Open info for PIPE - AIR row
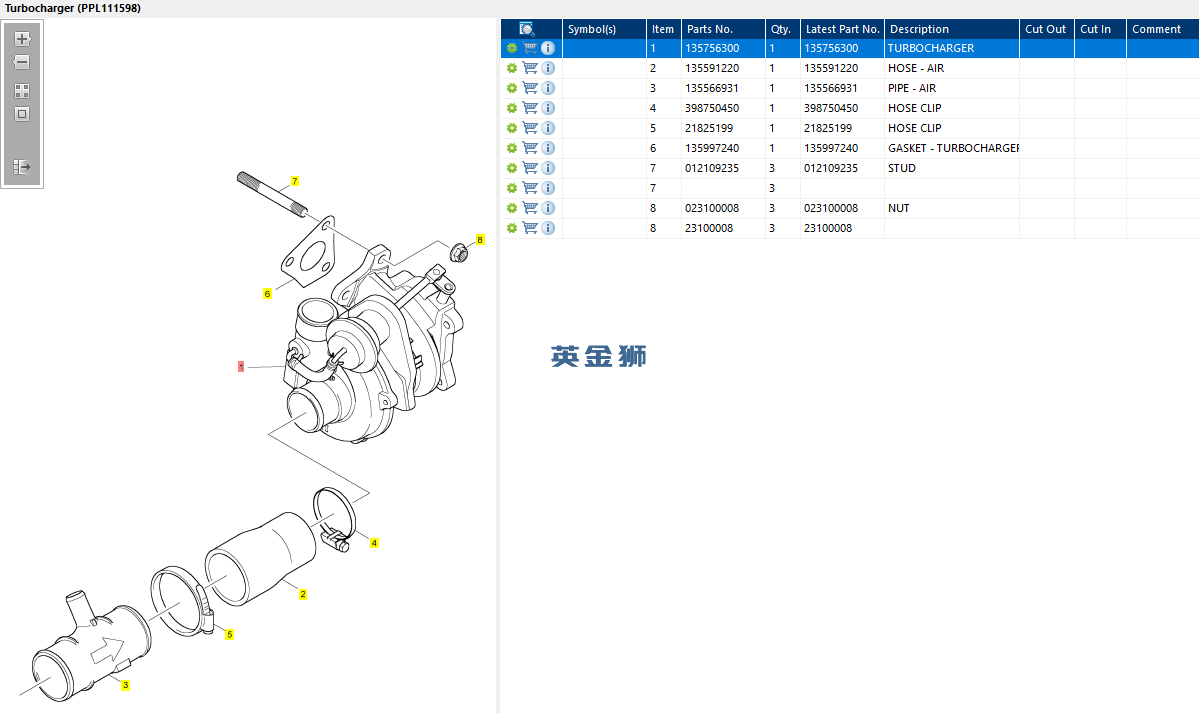1199x713 pixels. tap(548, 88)
